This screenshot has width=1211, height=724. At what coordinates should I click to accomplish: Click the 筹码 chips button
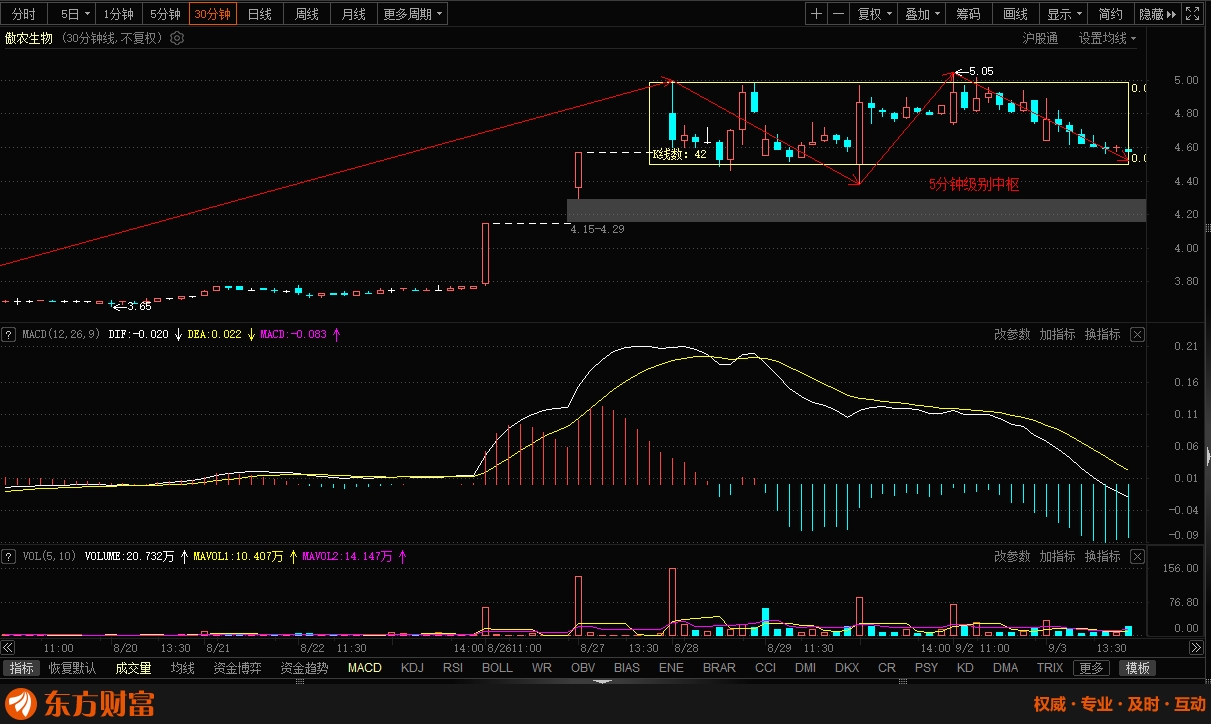(968, 14)
